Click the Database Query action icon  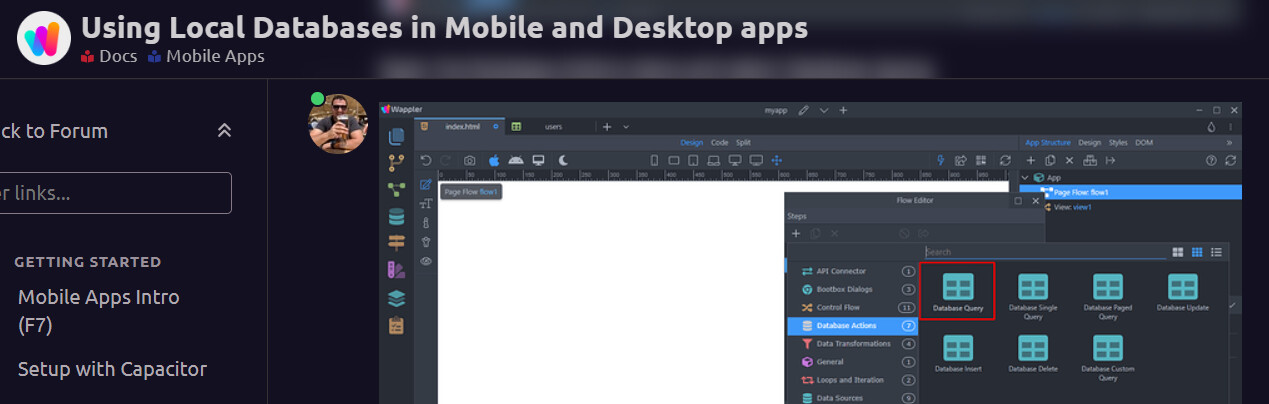point(958,288)
